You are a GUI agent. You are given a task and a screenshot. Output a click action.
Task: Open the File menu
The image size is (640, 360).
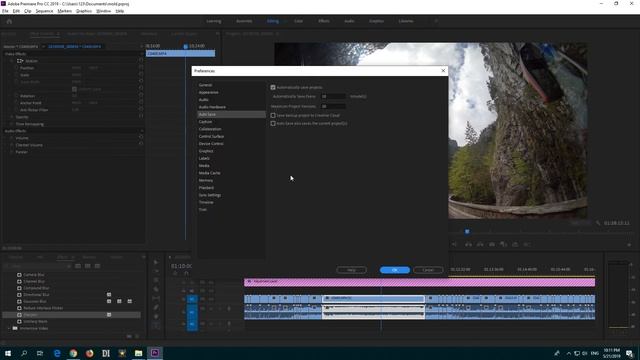5,11
